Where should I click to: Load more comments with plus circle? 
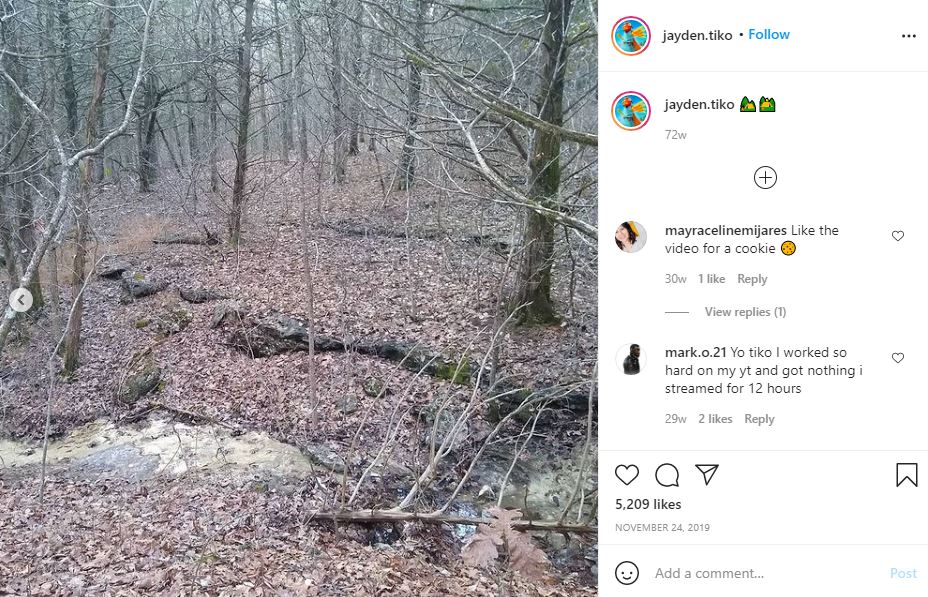[765, 178]
